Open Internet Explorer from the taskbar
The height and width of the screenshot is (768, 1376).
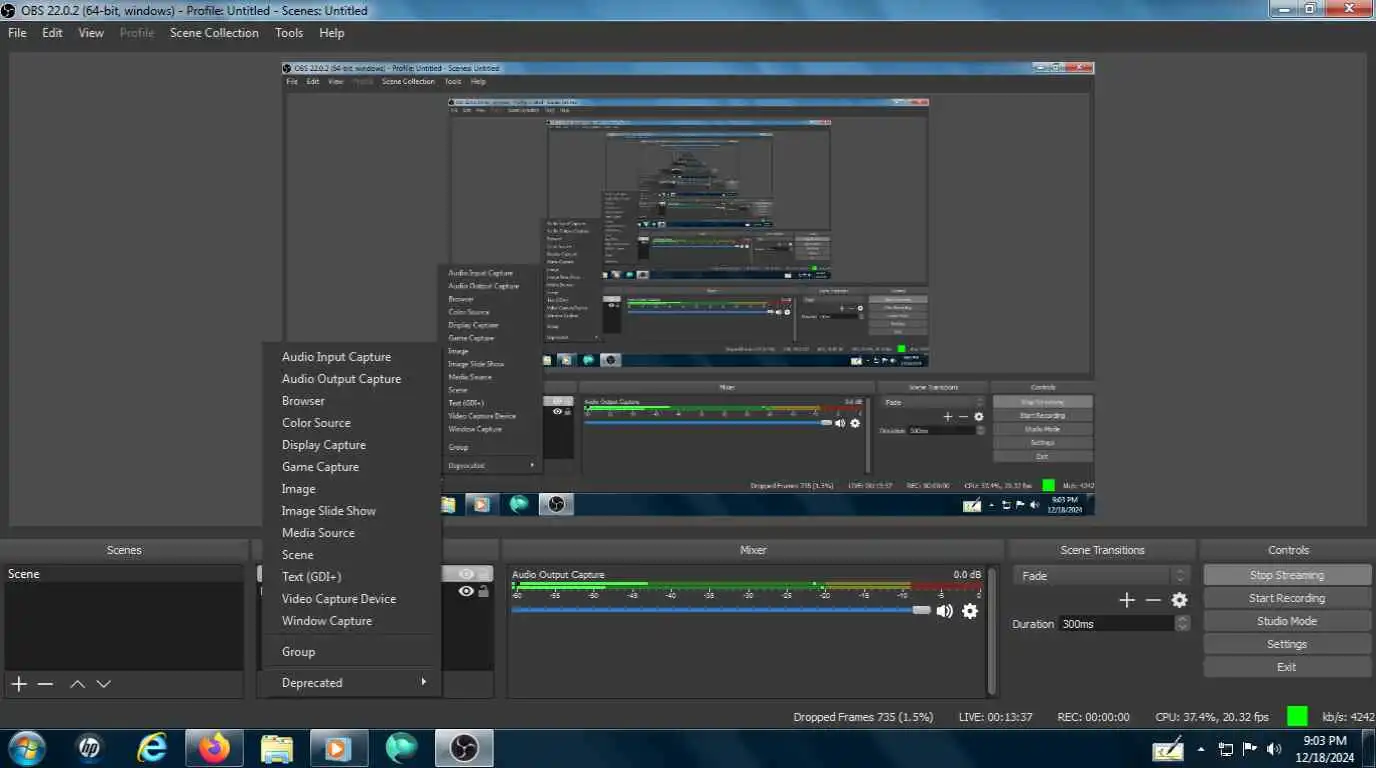[152, 748]
